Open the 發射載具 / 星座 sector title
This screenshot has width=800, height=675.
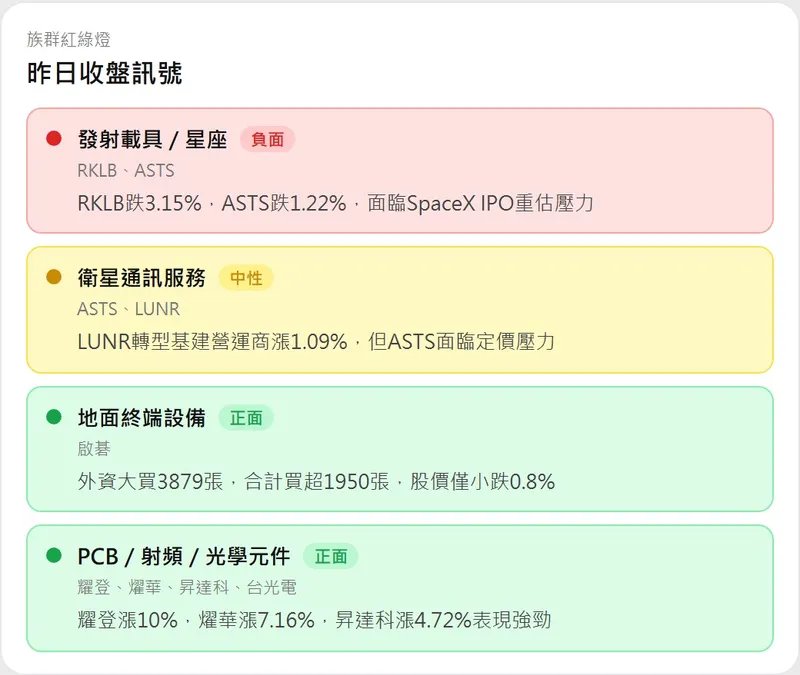tap(152, 140)
